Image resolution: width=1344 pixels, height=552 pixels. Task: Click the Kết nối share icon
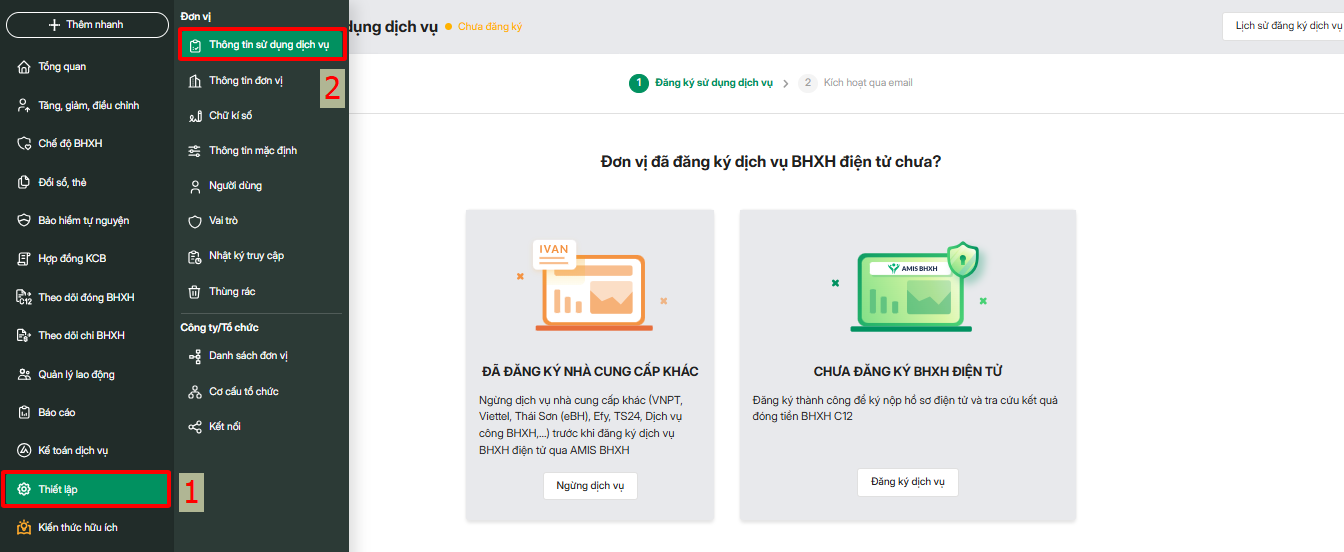[195, 427]
